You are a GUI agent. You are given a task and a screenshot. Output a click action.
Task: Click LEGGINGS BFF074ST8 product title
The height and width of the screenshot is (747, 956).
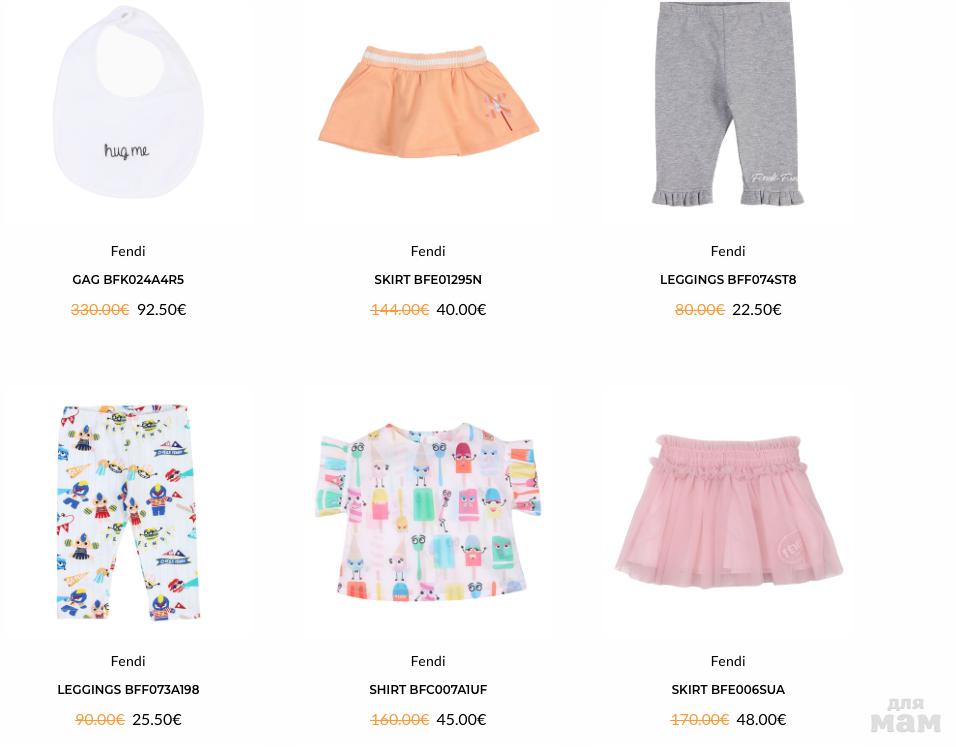click(x=728, y=280)
